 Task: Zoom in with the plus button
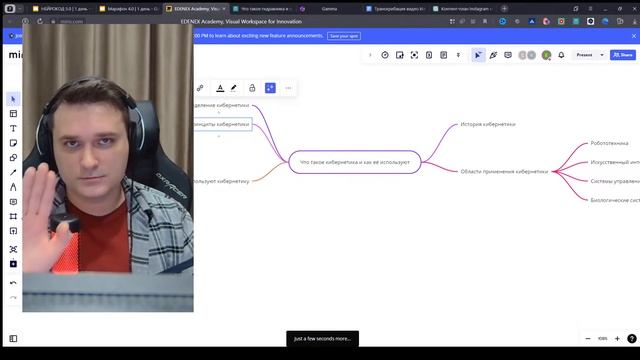pyautogui.click(x=617, y=338)
